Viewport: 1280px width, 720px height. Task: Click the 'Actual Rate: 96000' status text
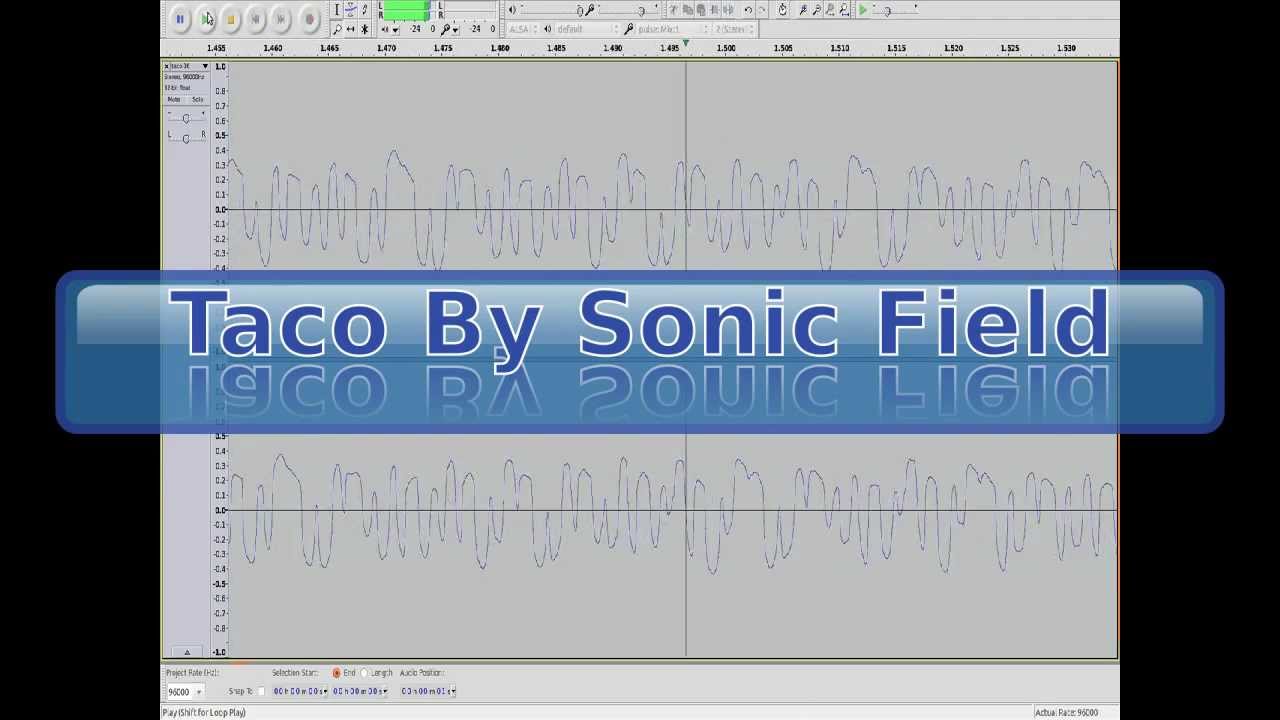pyautogui.click(x=1066, y=712)
